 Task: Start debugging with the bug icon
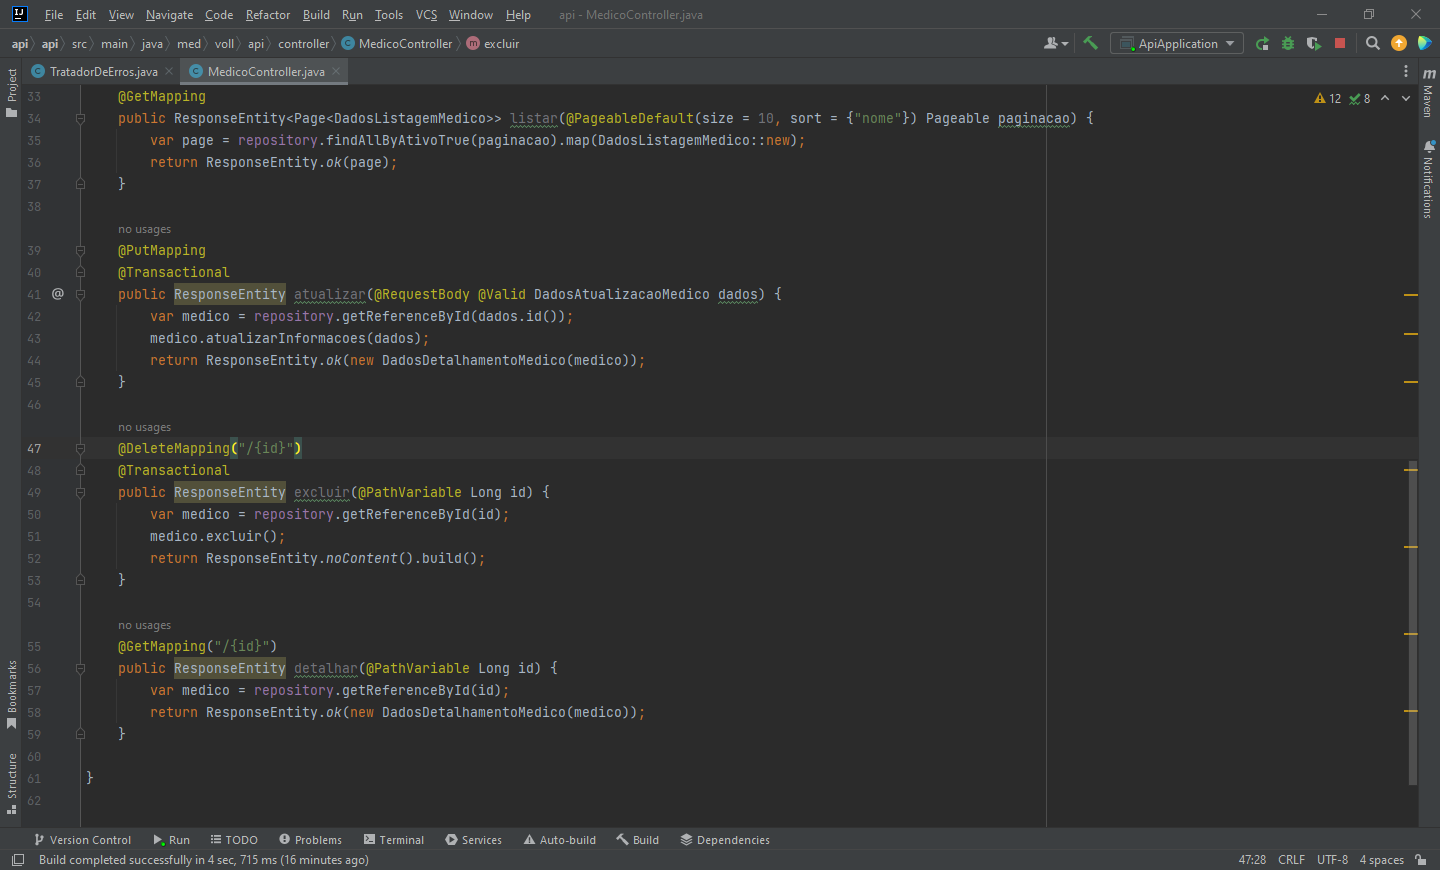click(x=1288, y=43)
